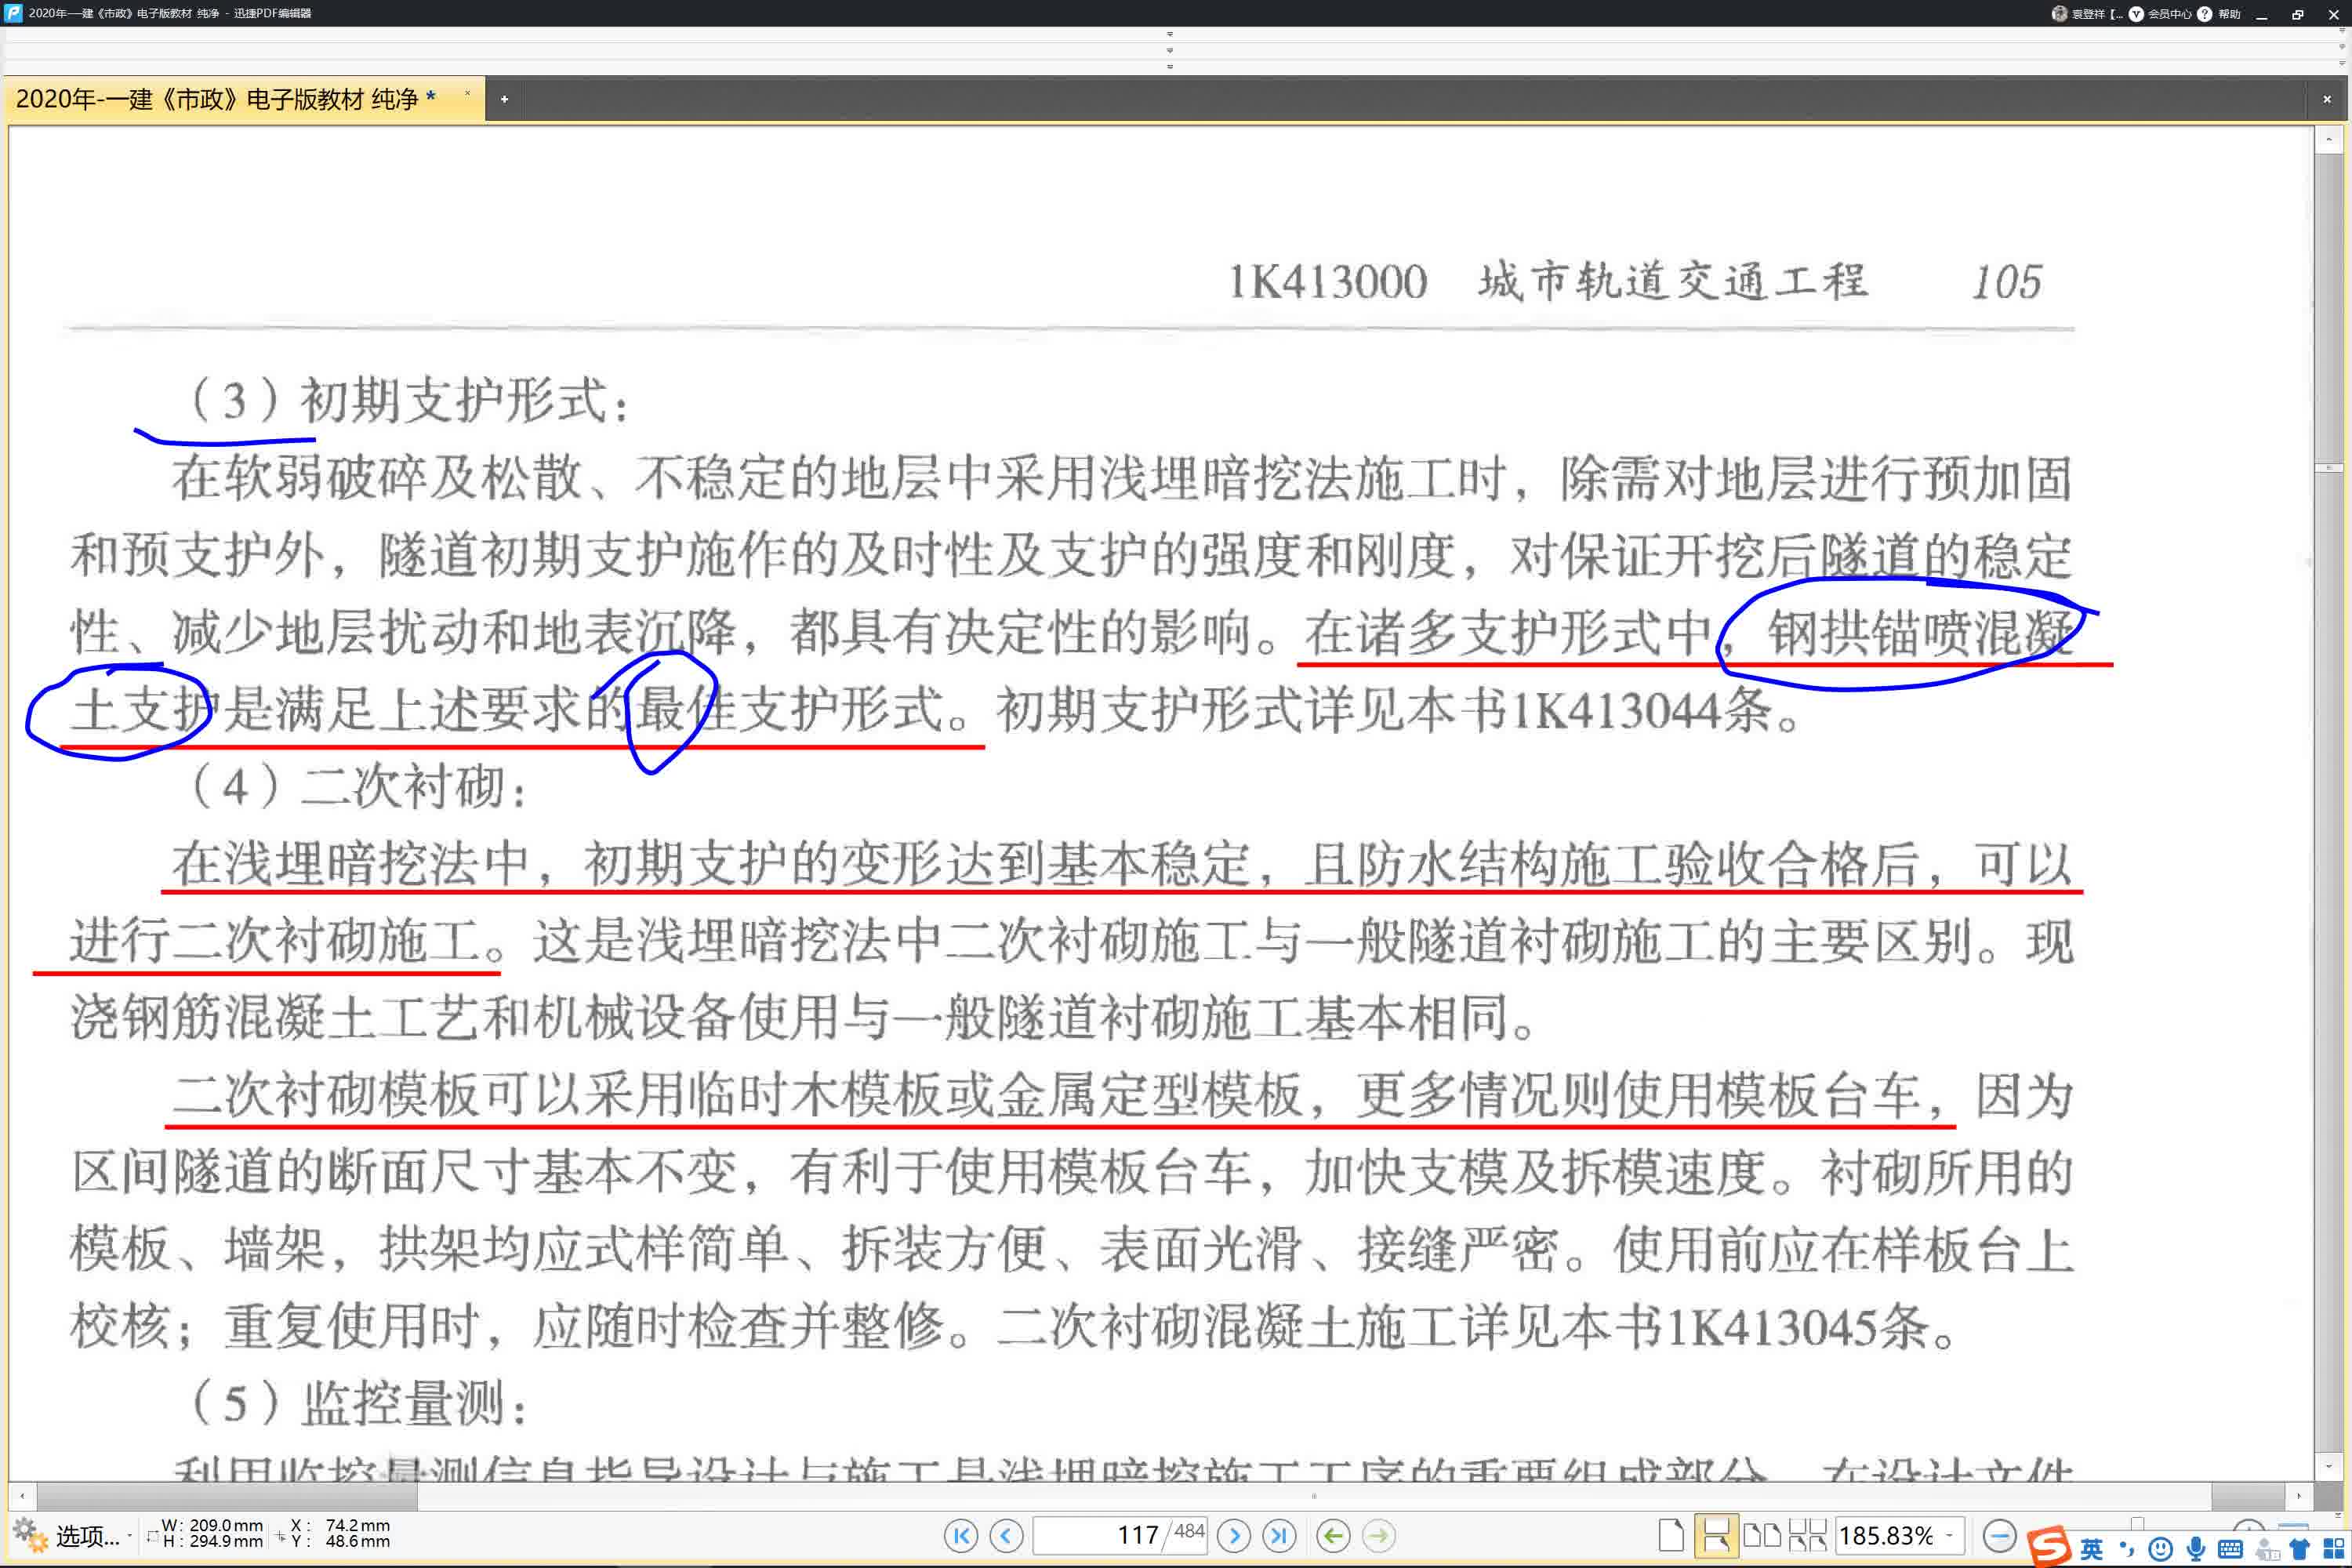The image size is (2352, 1568).
Task: Click the Sogou input method S icon
Action: pyautogui.click(x=2049, y=1547)
